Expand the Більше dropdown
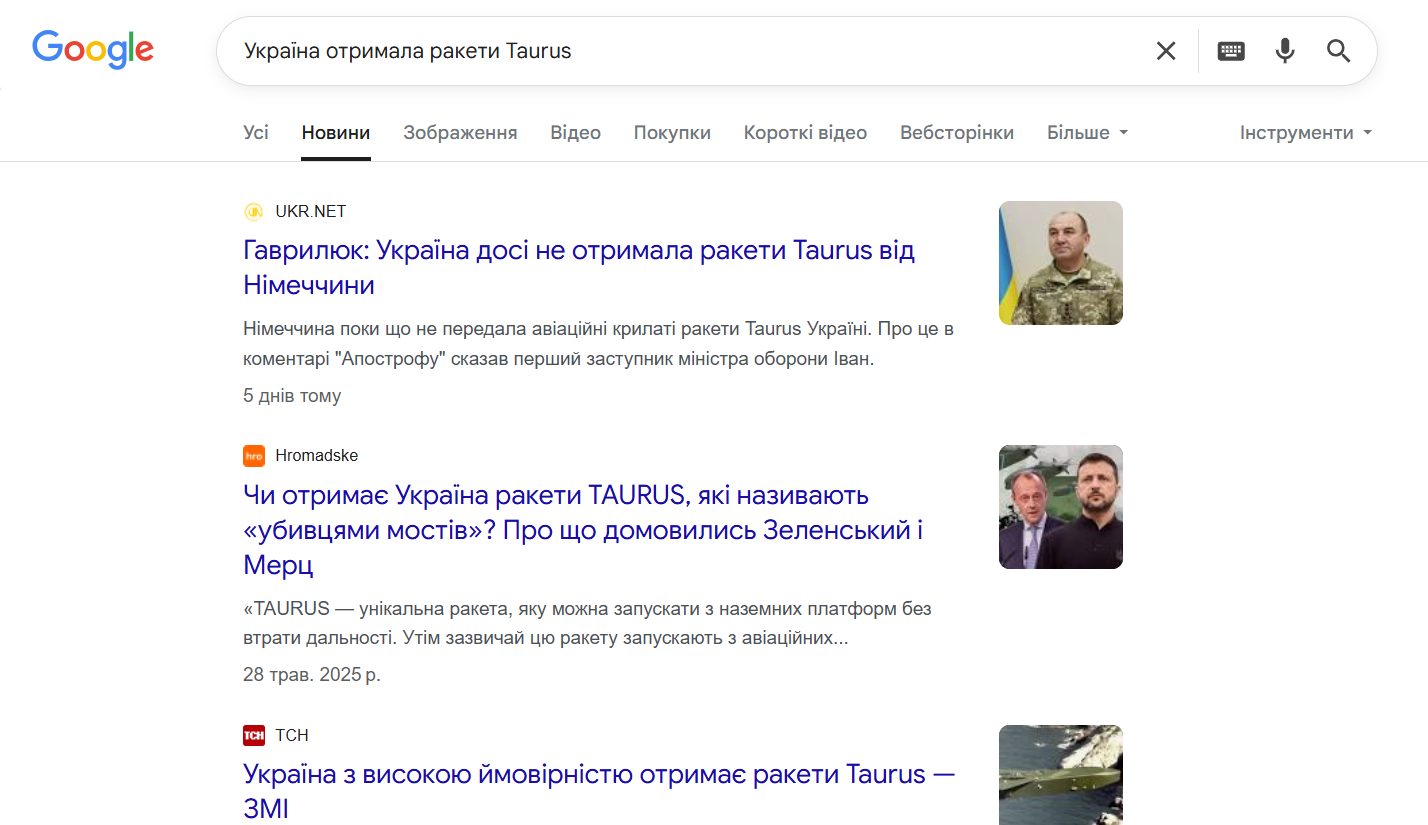This screenshot has height=825, width=1428. pyautogui.click(x=1087, y=133)
